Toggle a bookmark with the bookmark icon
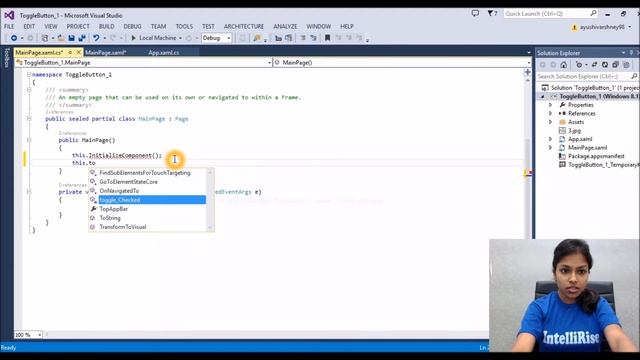This screenshot has width=640, height=360. (x=327, y=38)
